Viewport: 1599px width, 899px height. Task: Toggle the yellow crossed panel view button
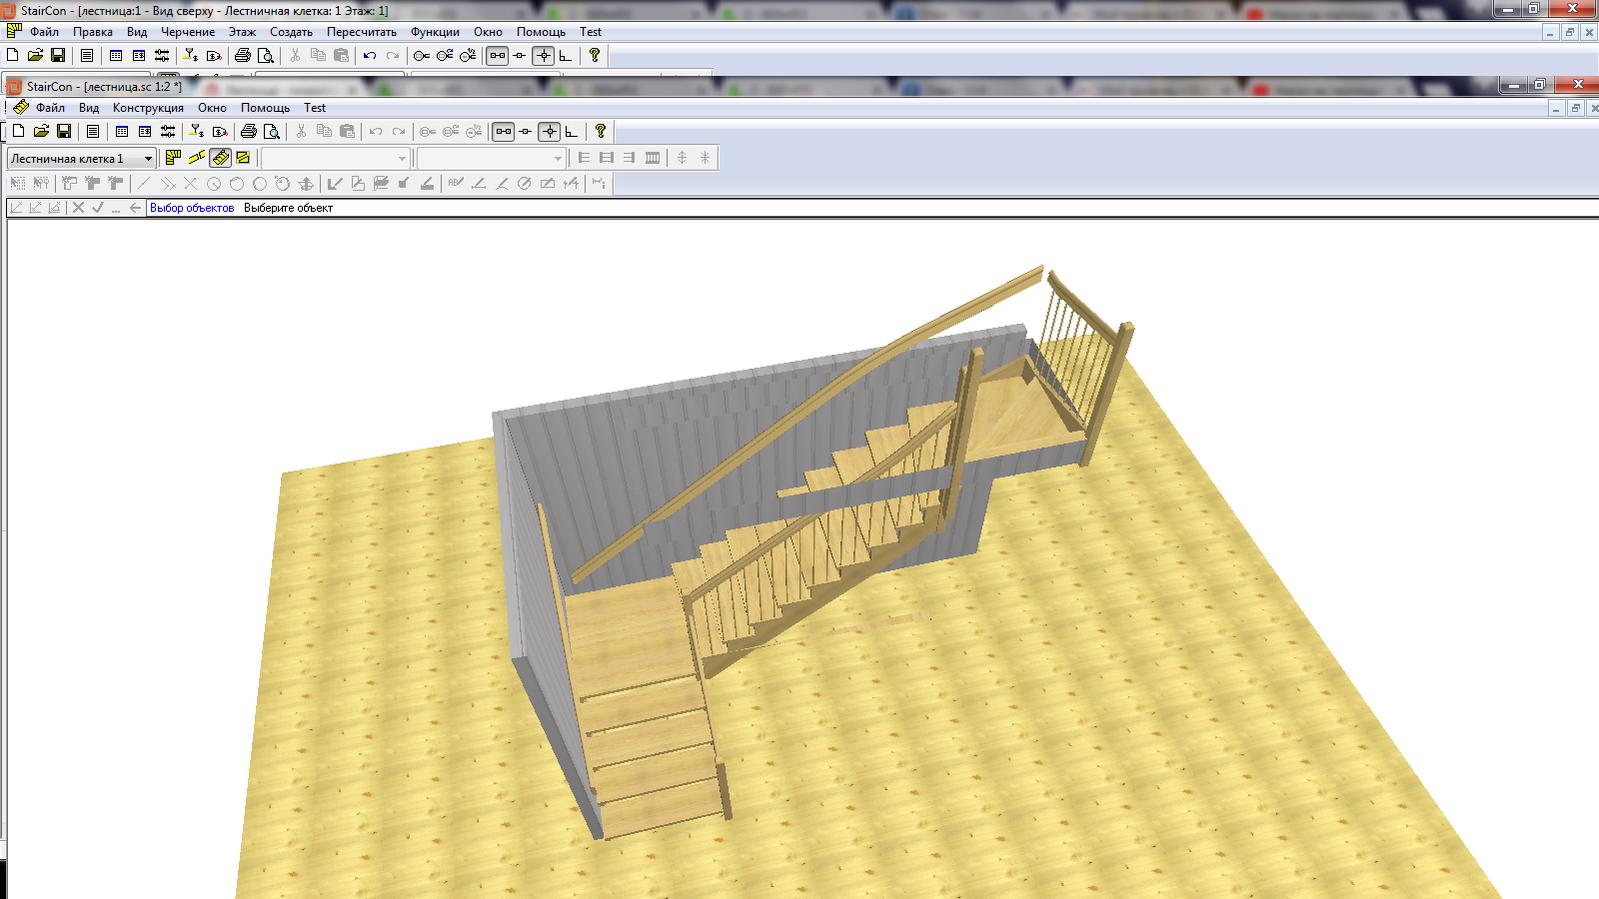pos(243,158)
